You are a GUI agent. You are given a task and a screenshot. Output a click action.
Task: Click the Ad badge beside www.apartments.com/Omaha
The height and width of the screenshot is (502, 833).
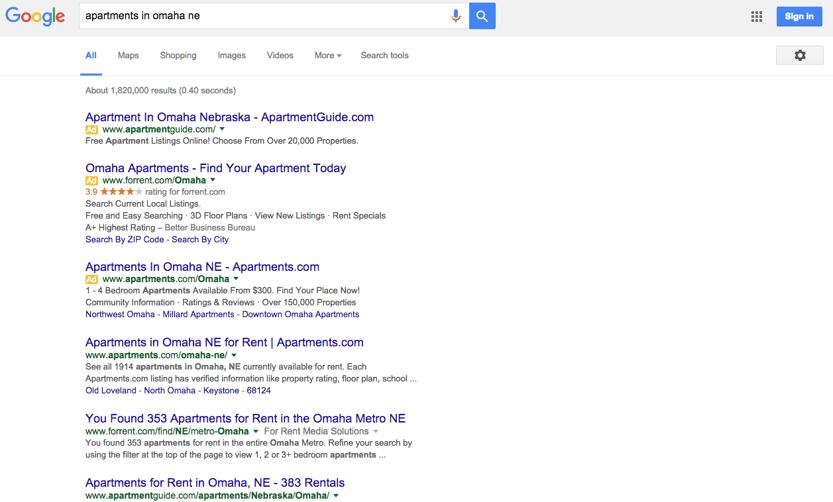(91, 279)
